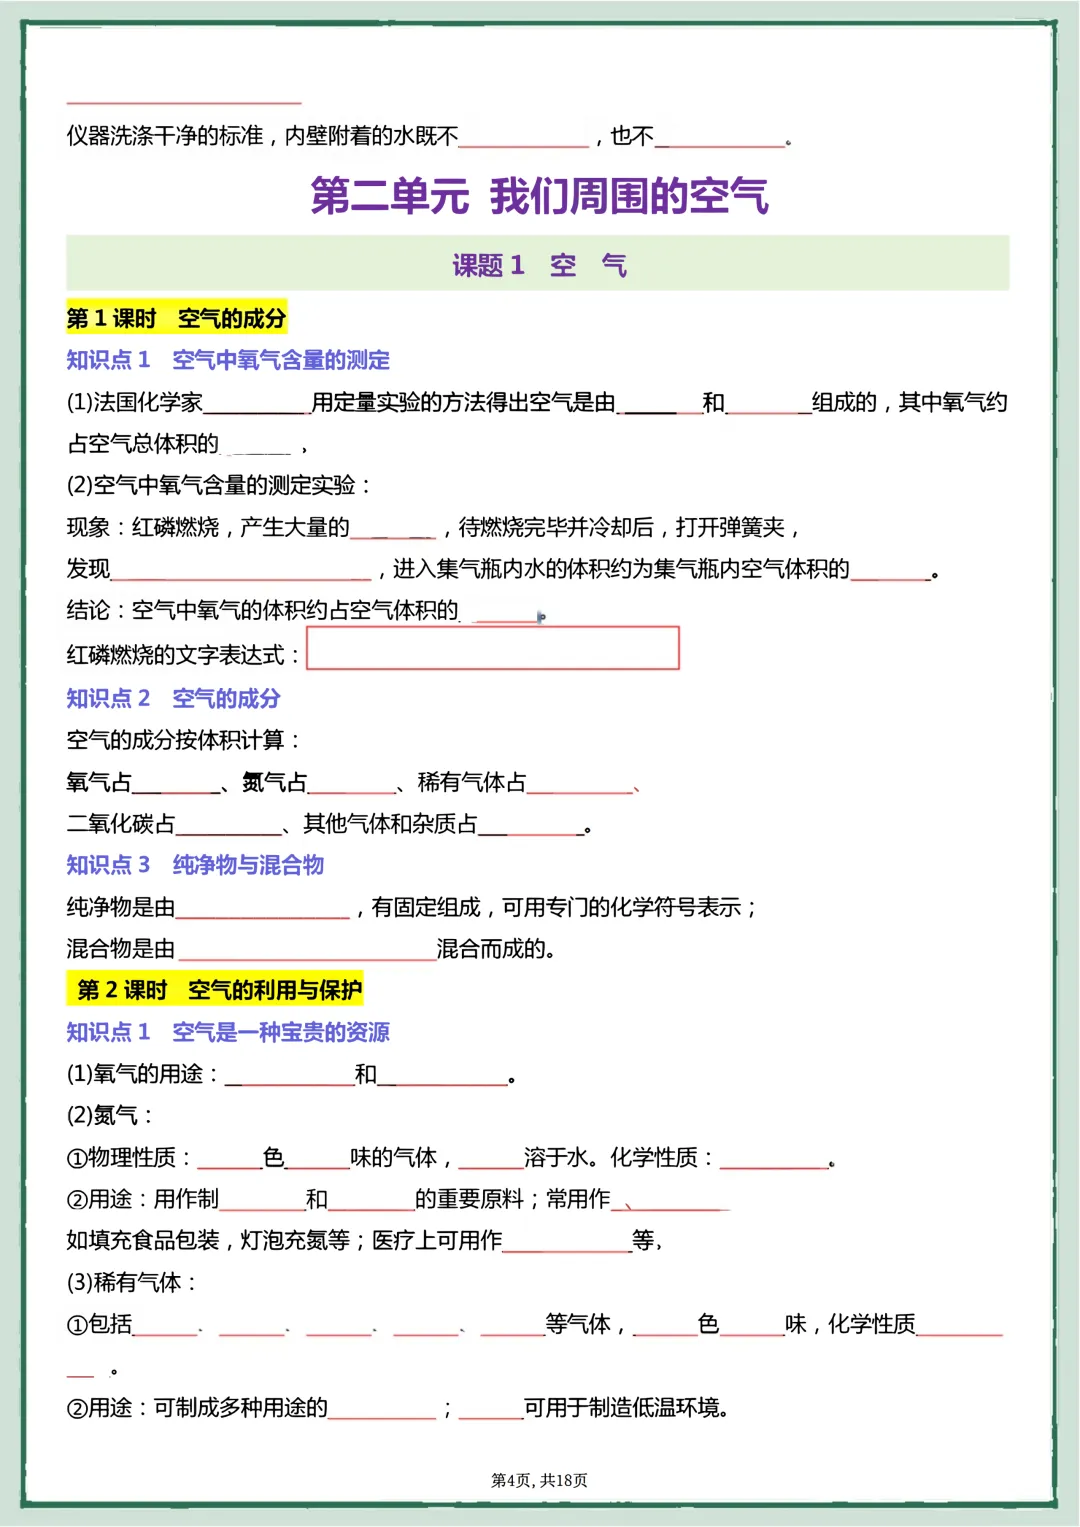Select heading 知识点 1 空气中氧气含量的测定

[228, 360]
